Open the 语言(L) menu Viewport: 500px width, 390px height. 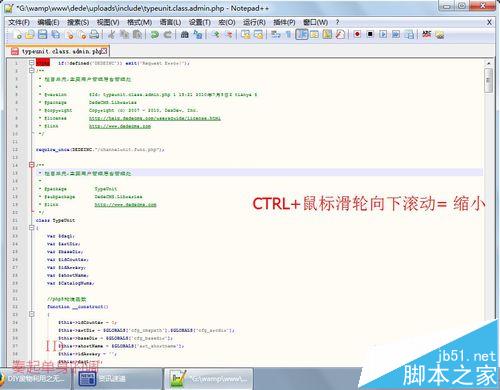point(170,22)
